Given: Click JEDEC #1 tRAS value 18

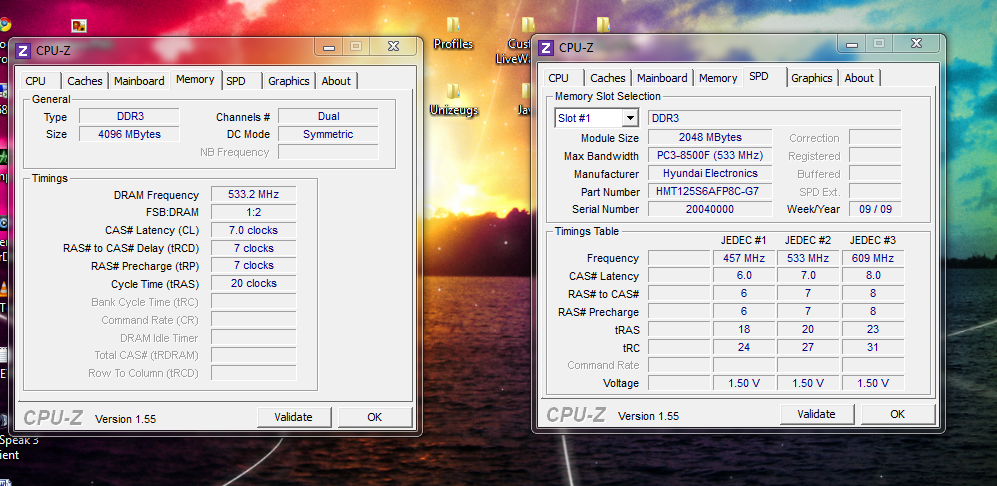Looking at the screenshot, I should 744,330.
